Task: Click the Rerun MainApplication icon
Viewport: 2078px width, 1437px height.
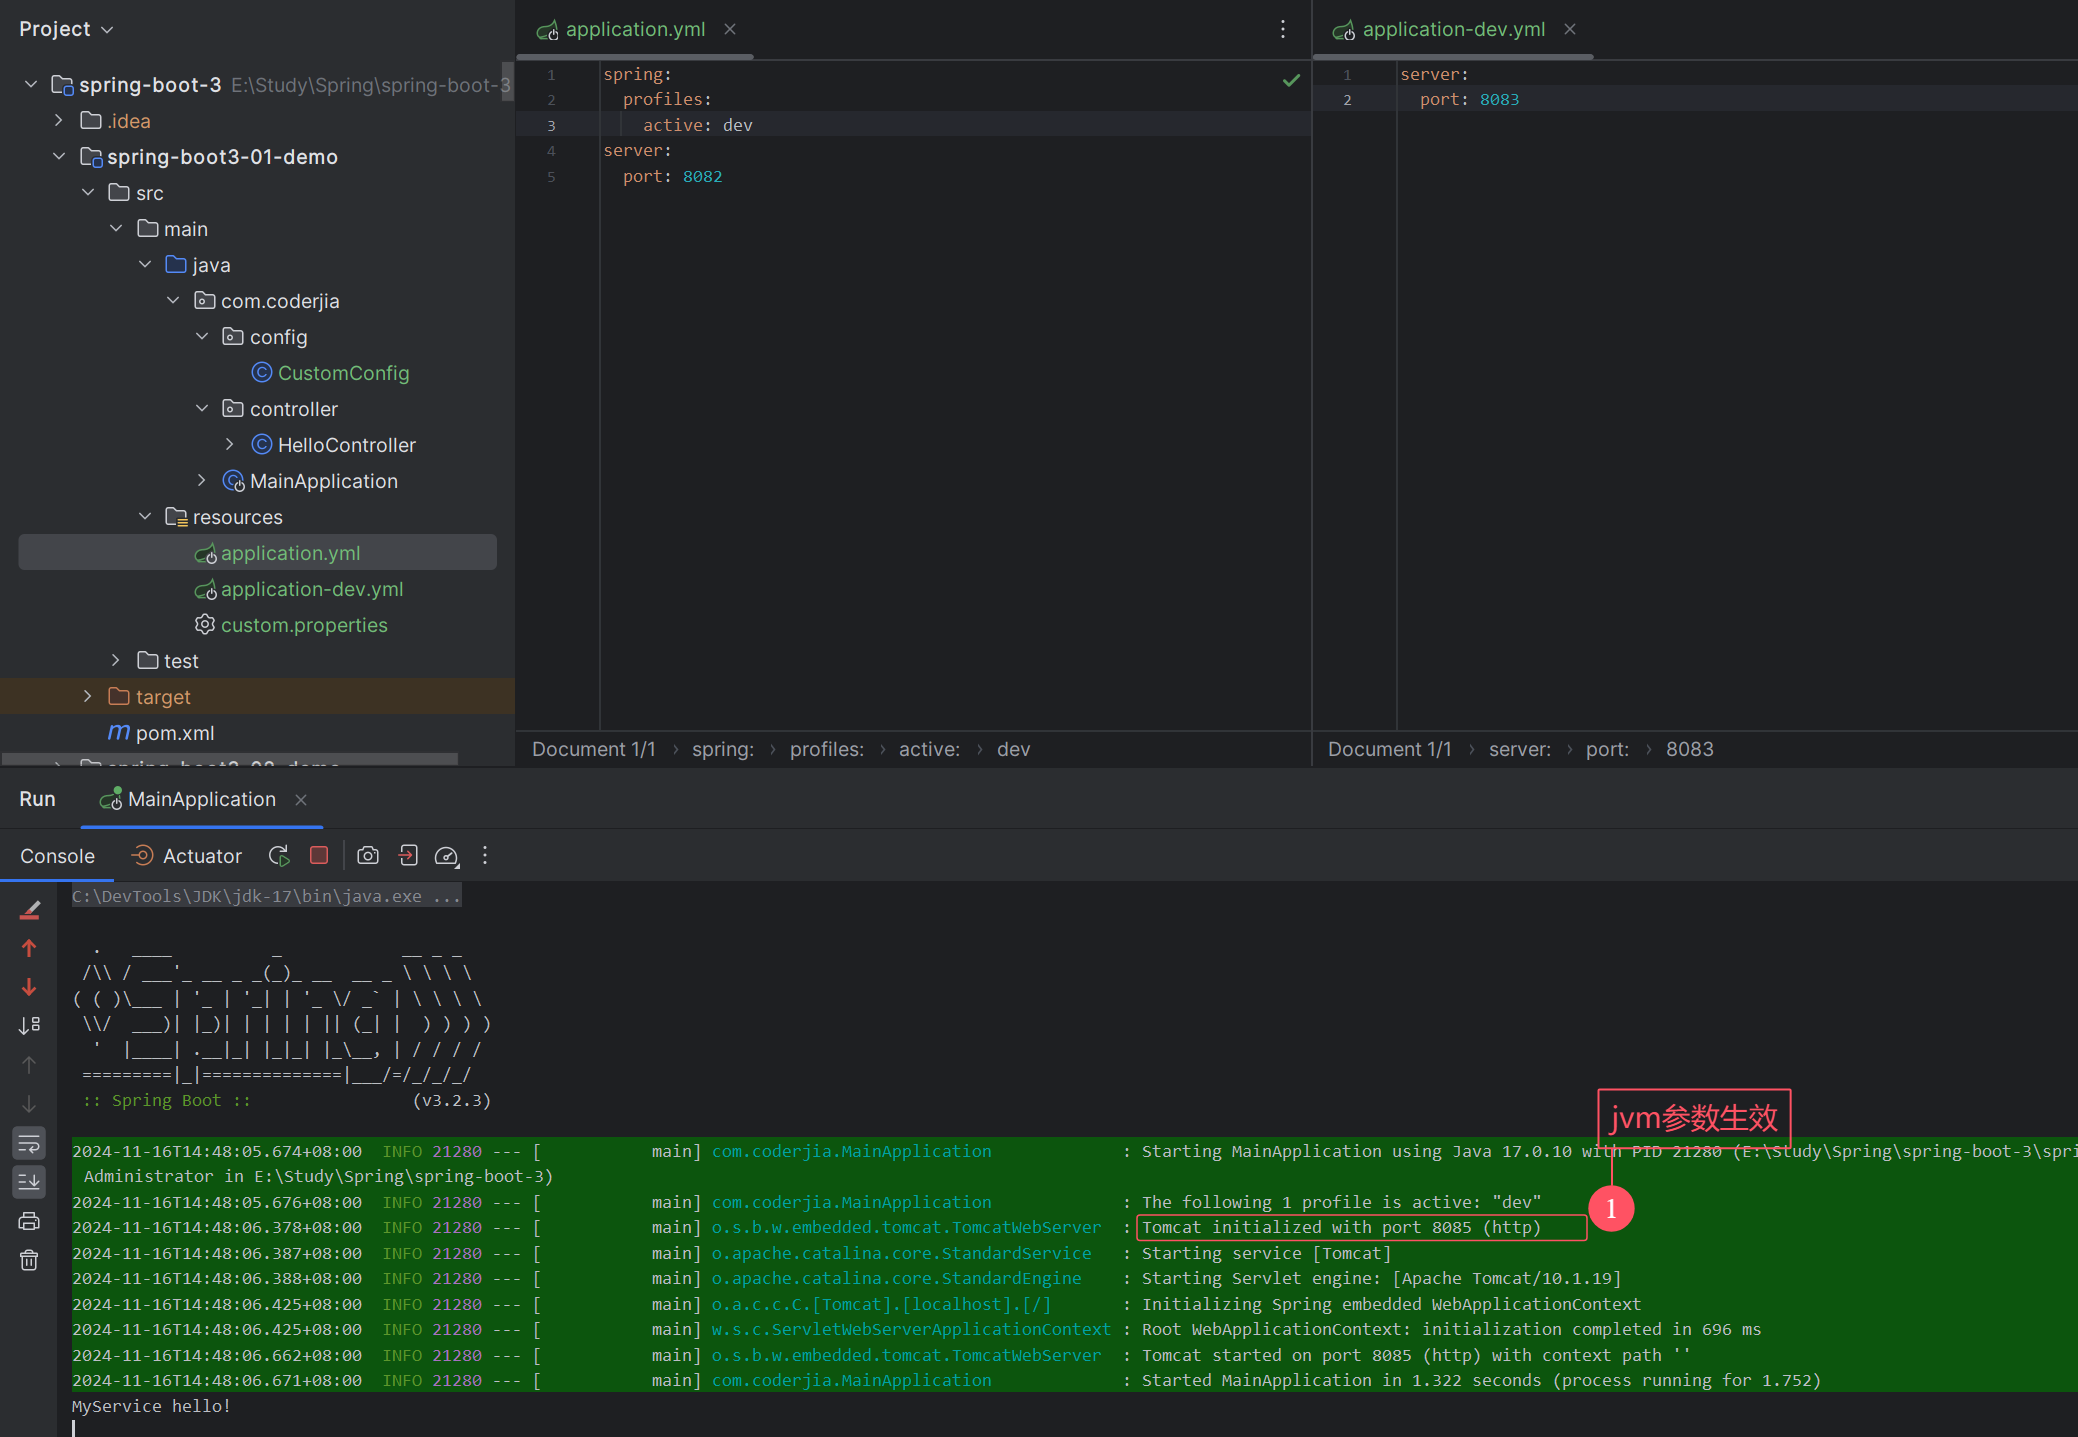Action: 279,856
